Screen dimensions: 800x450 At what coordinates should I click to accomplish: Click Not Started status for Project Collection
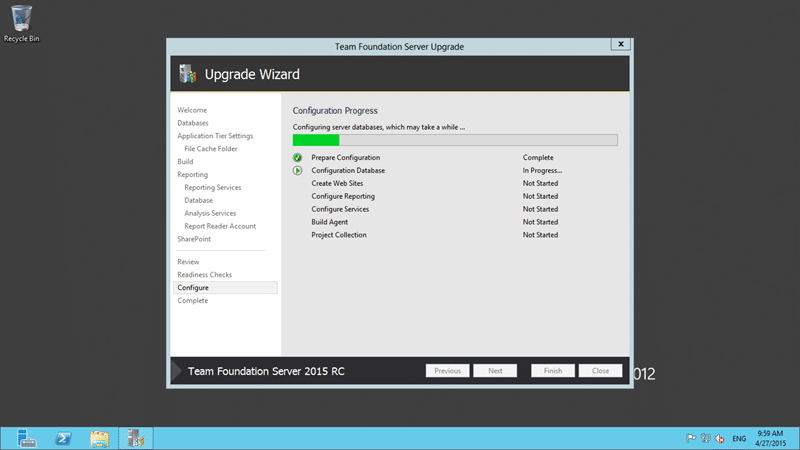540,235
